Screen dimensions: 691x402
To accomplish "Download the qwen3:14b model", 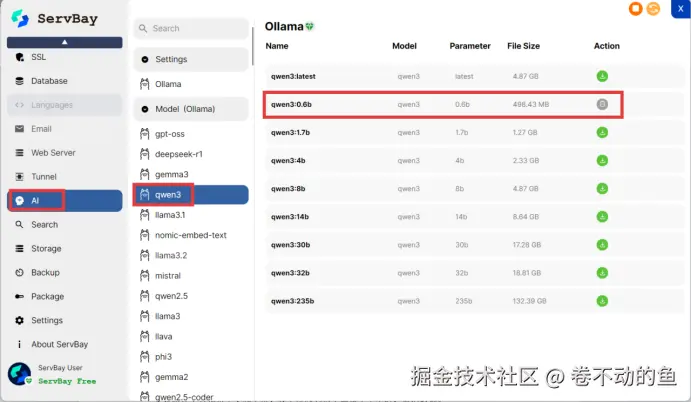I will (x=602, y=217).
